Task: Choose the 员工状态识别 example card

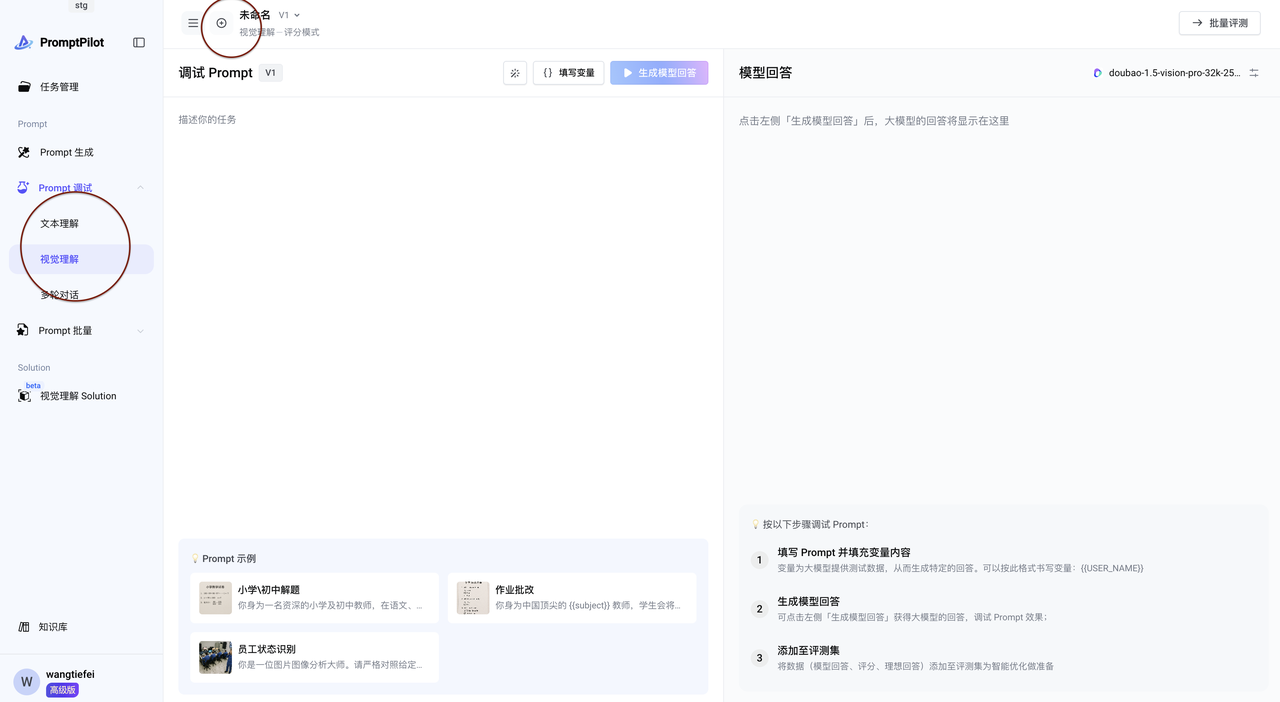Action: (314, 657)
